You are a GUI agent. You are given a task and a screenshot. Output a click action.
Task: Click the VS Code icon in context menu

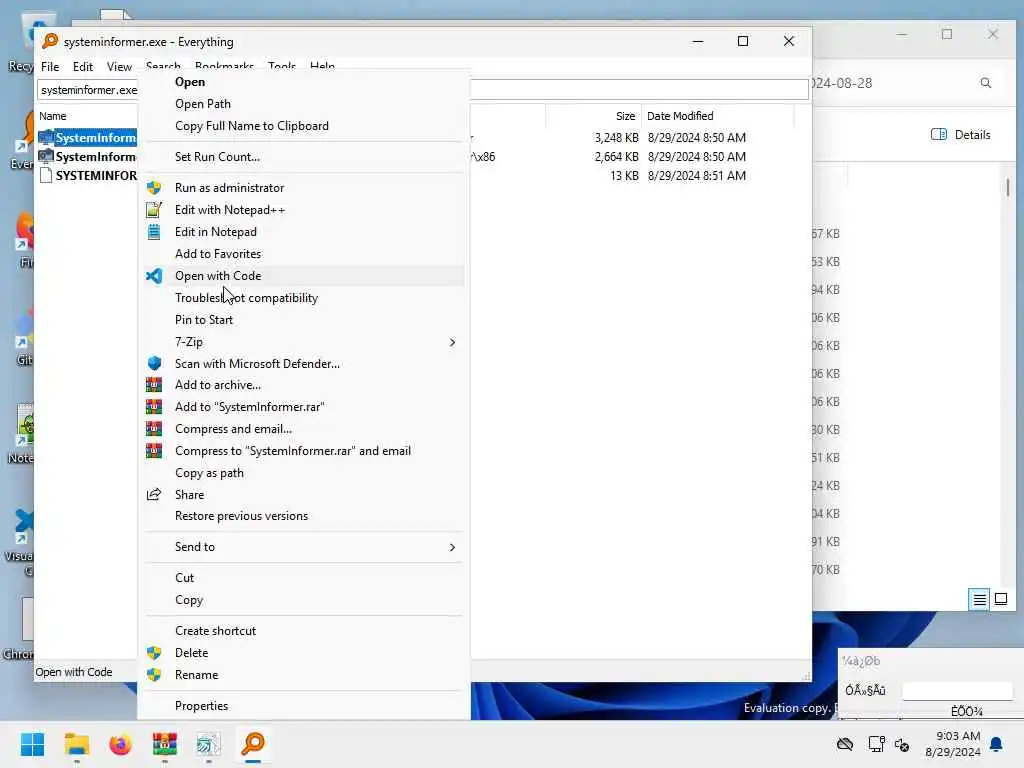point(154,276)
